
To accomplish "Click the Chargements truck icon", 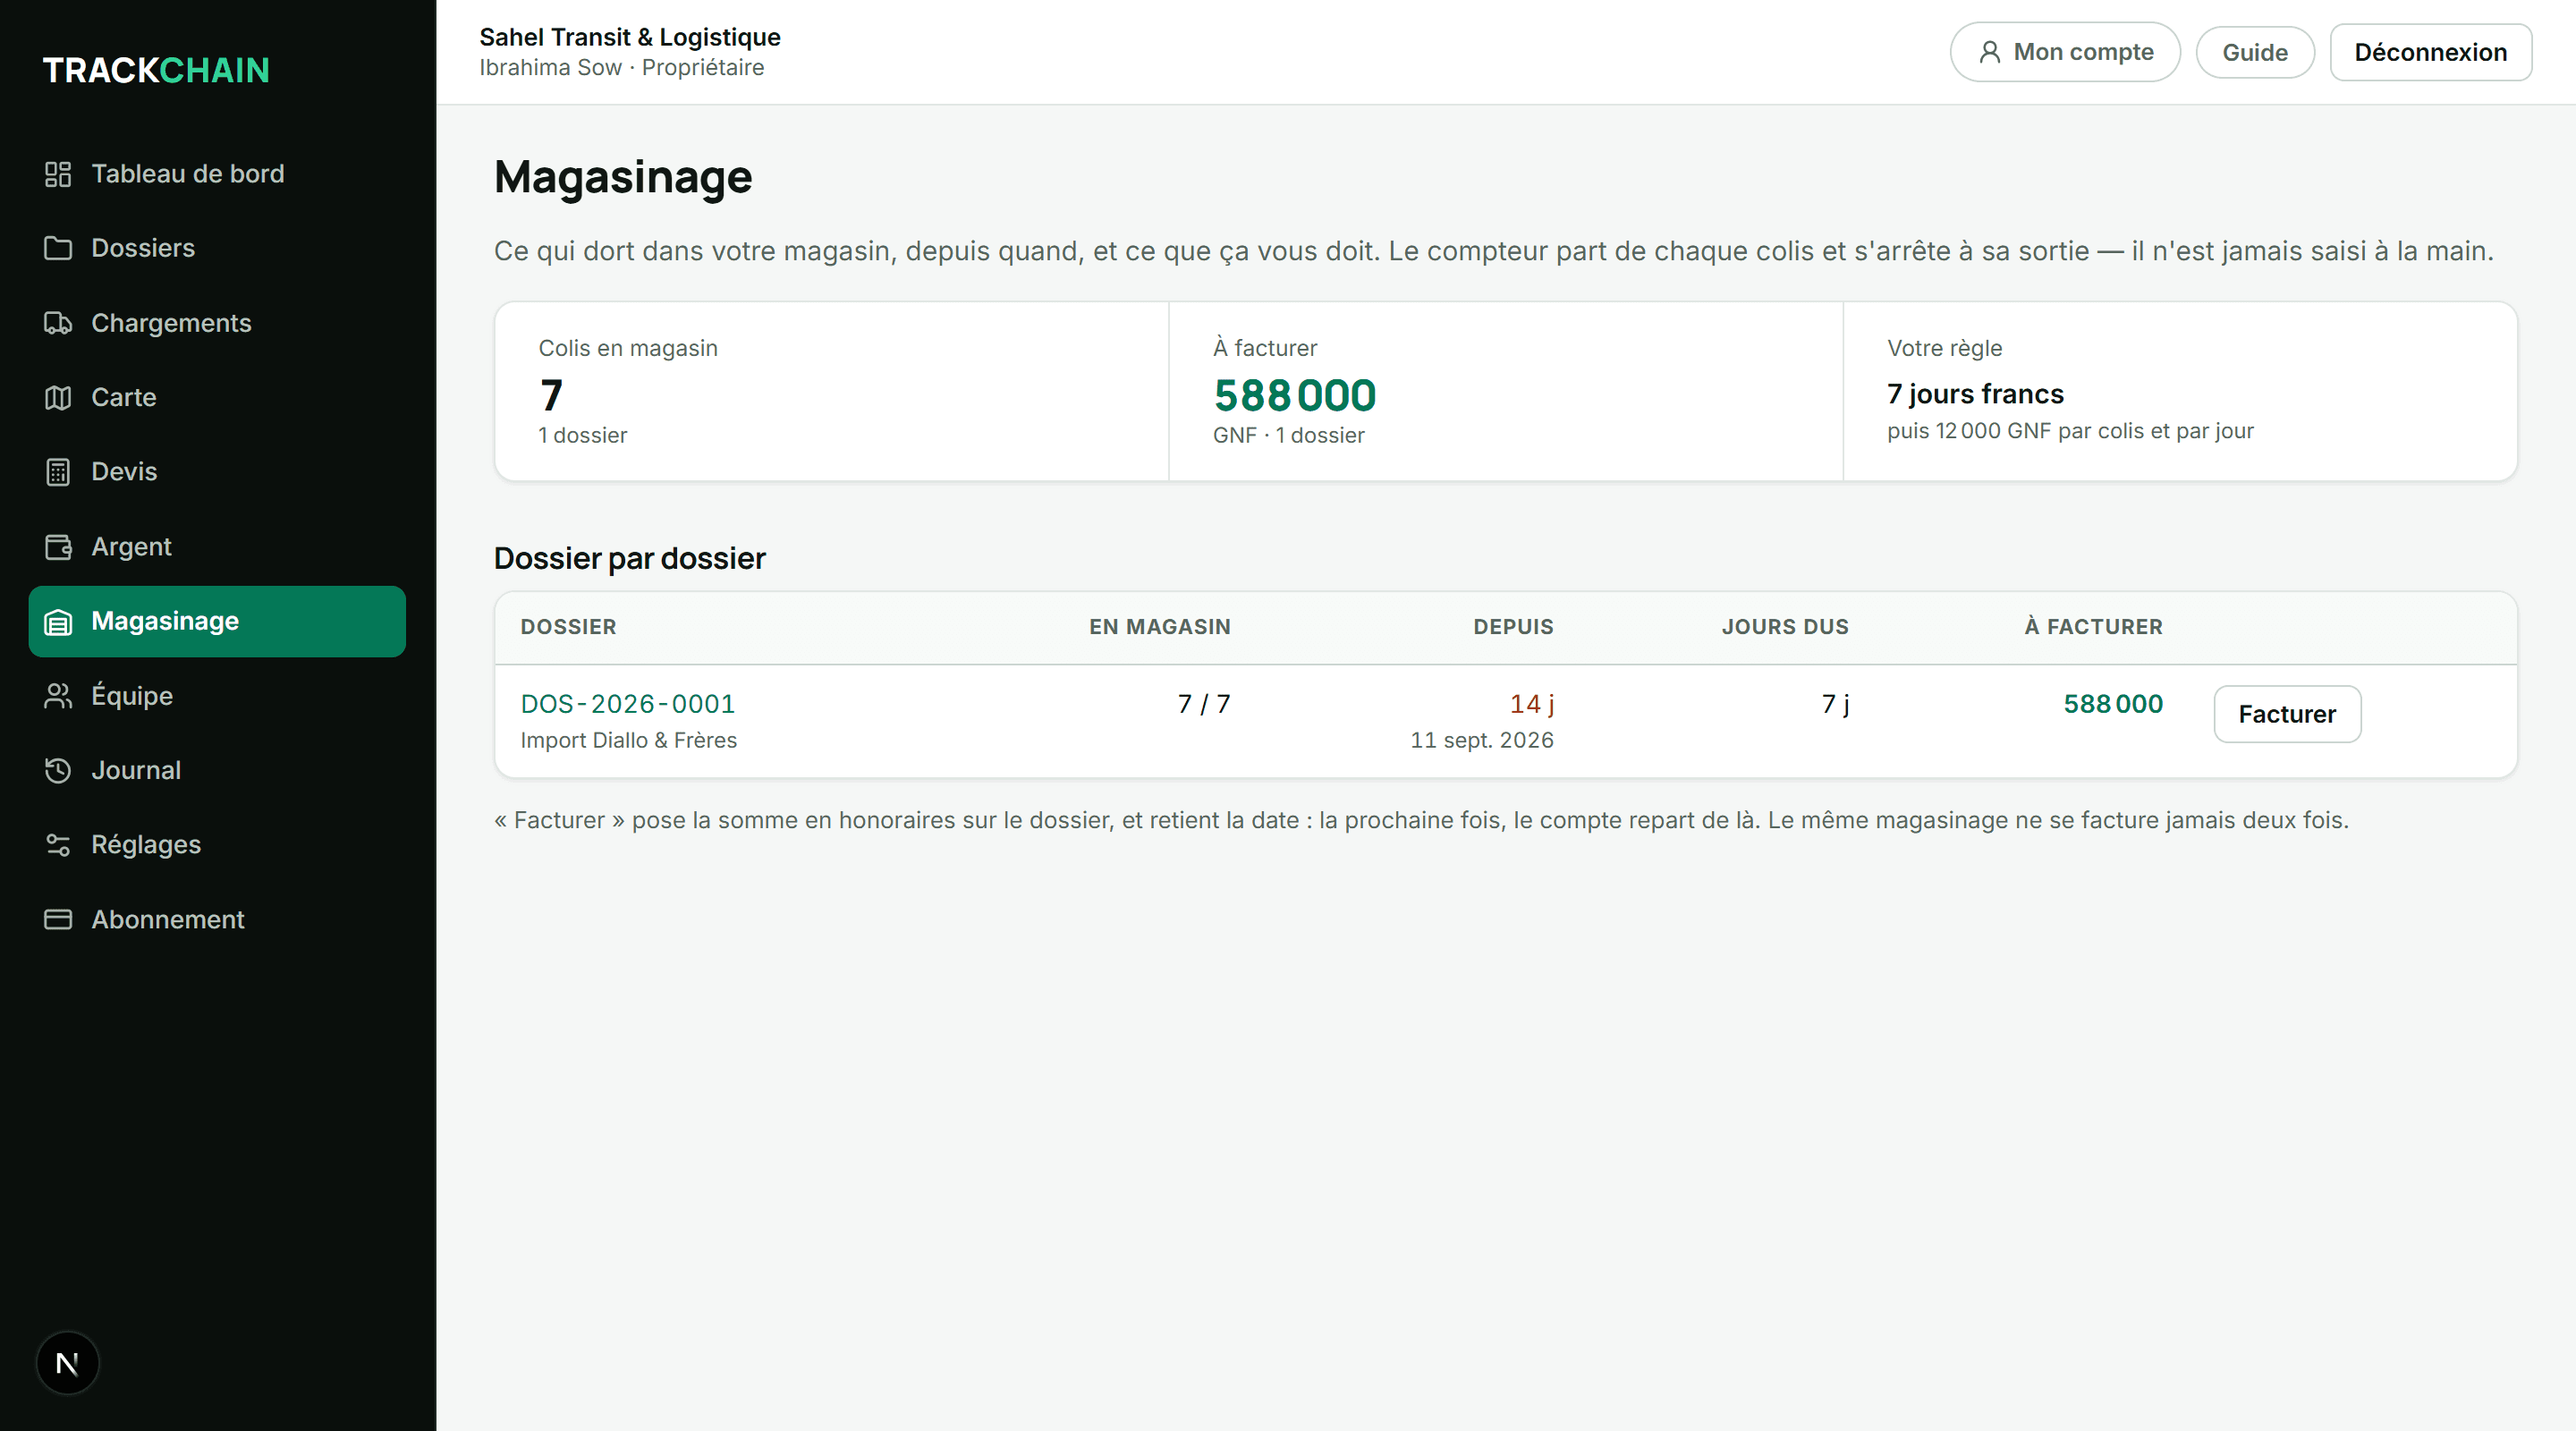I will (58, 323).
